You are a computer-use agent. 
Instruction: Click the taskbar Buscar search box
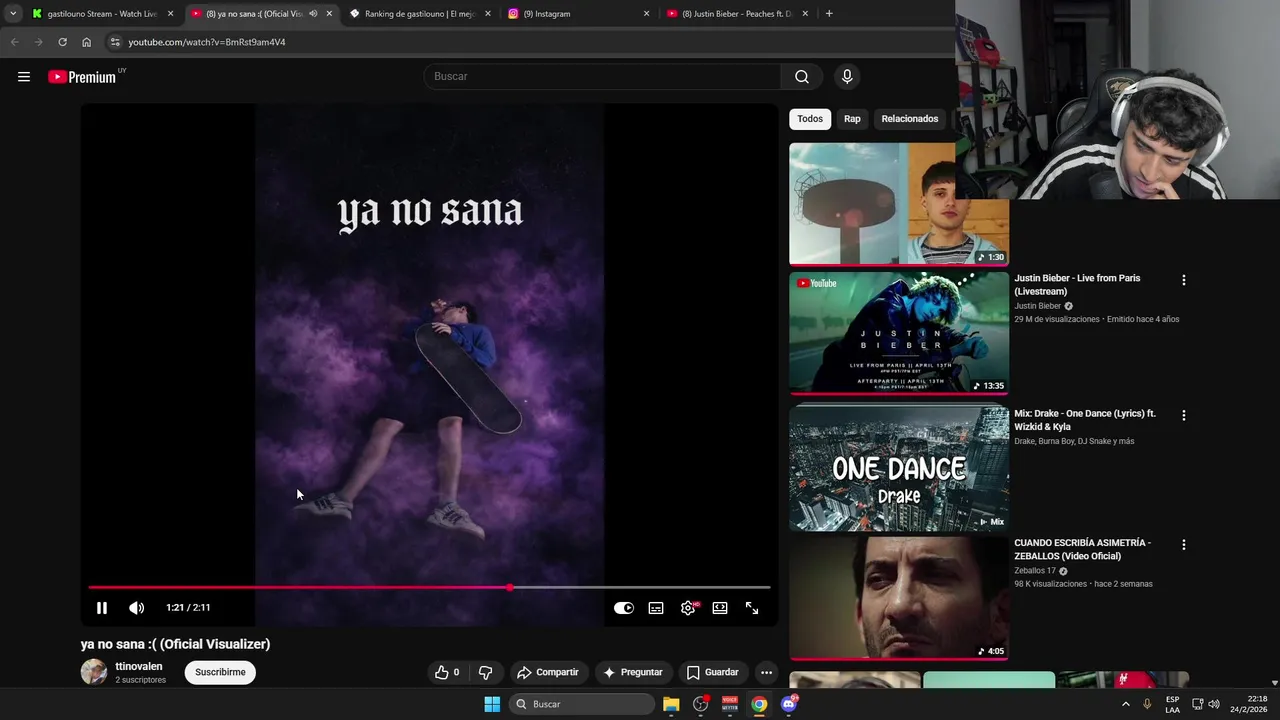[x=582, y=704]
